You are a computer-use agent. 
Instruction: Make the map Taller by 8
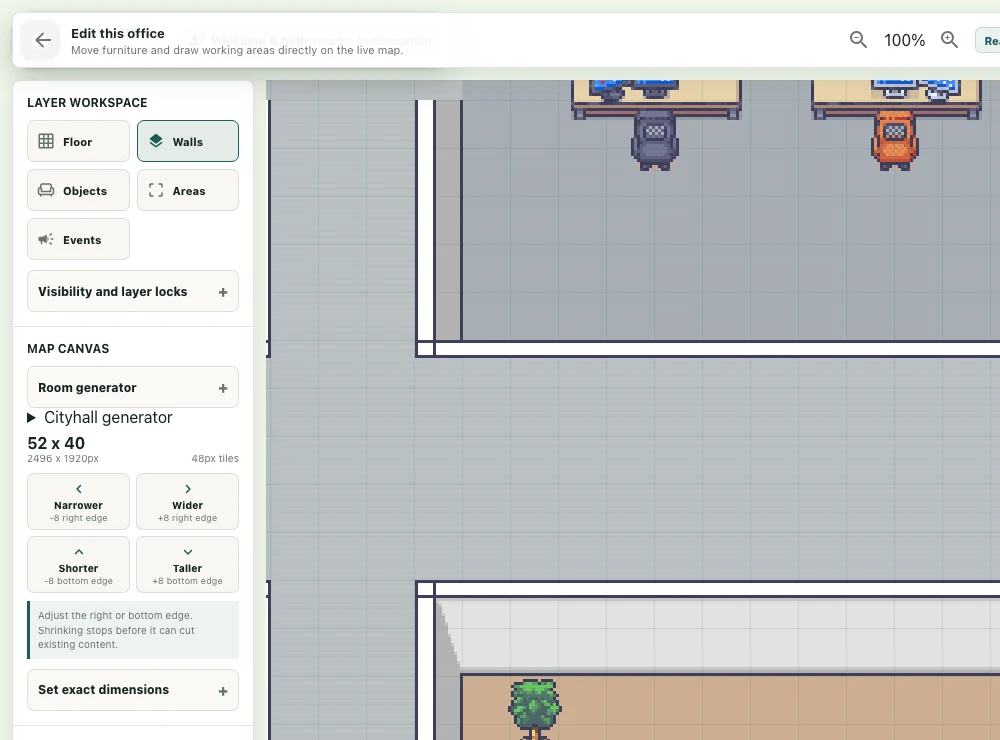[188, 565]
